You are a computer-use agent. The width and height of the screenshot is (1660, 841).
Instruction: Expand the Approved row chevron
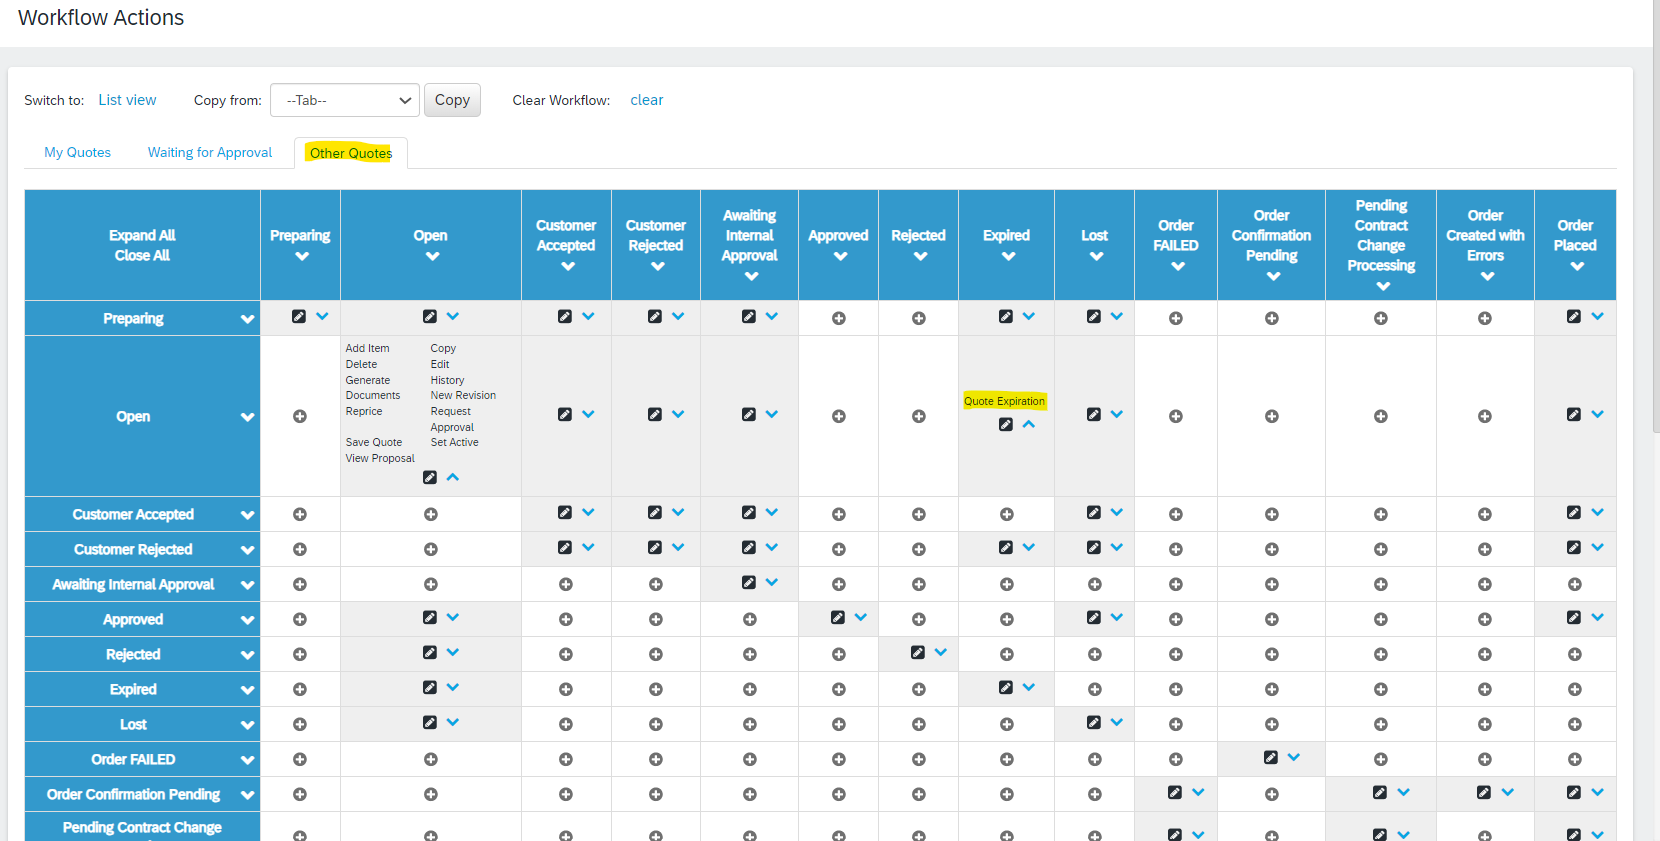(247, 620)
